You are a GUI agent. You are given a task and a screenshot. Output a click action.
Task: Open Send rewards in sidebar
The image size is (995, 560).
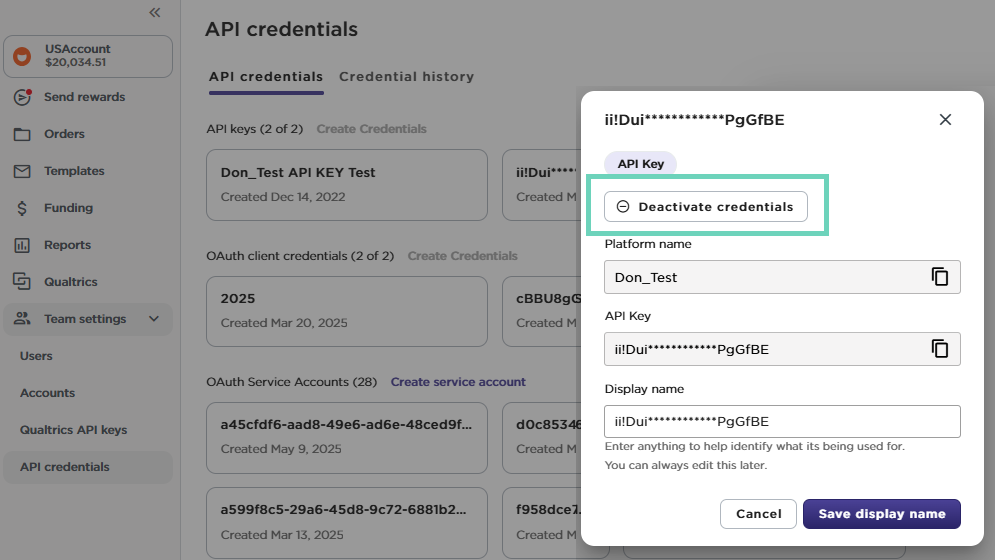[84, 97]
